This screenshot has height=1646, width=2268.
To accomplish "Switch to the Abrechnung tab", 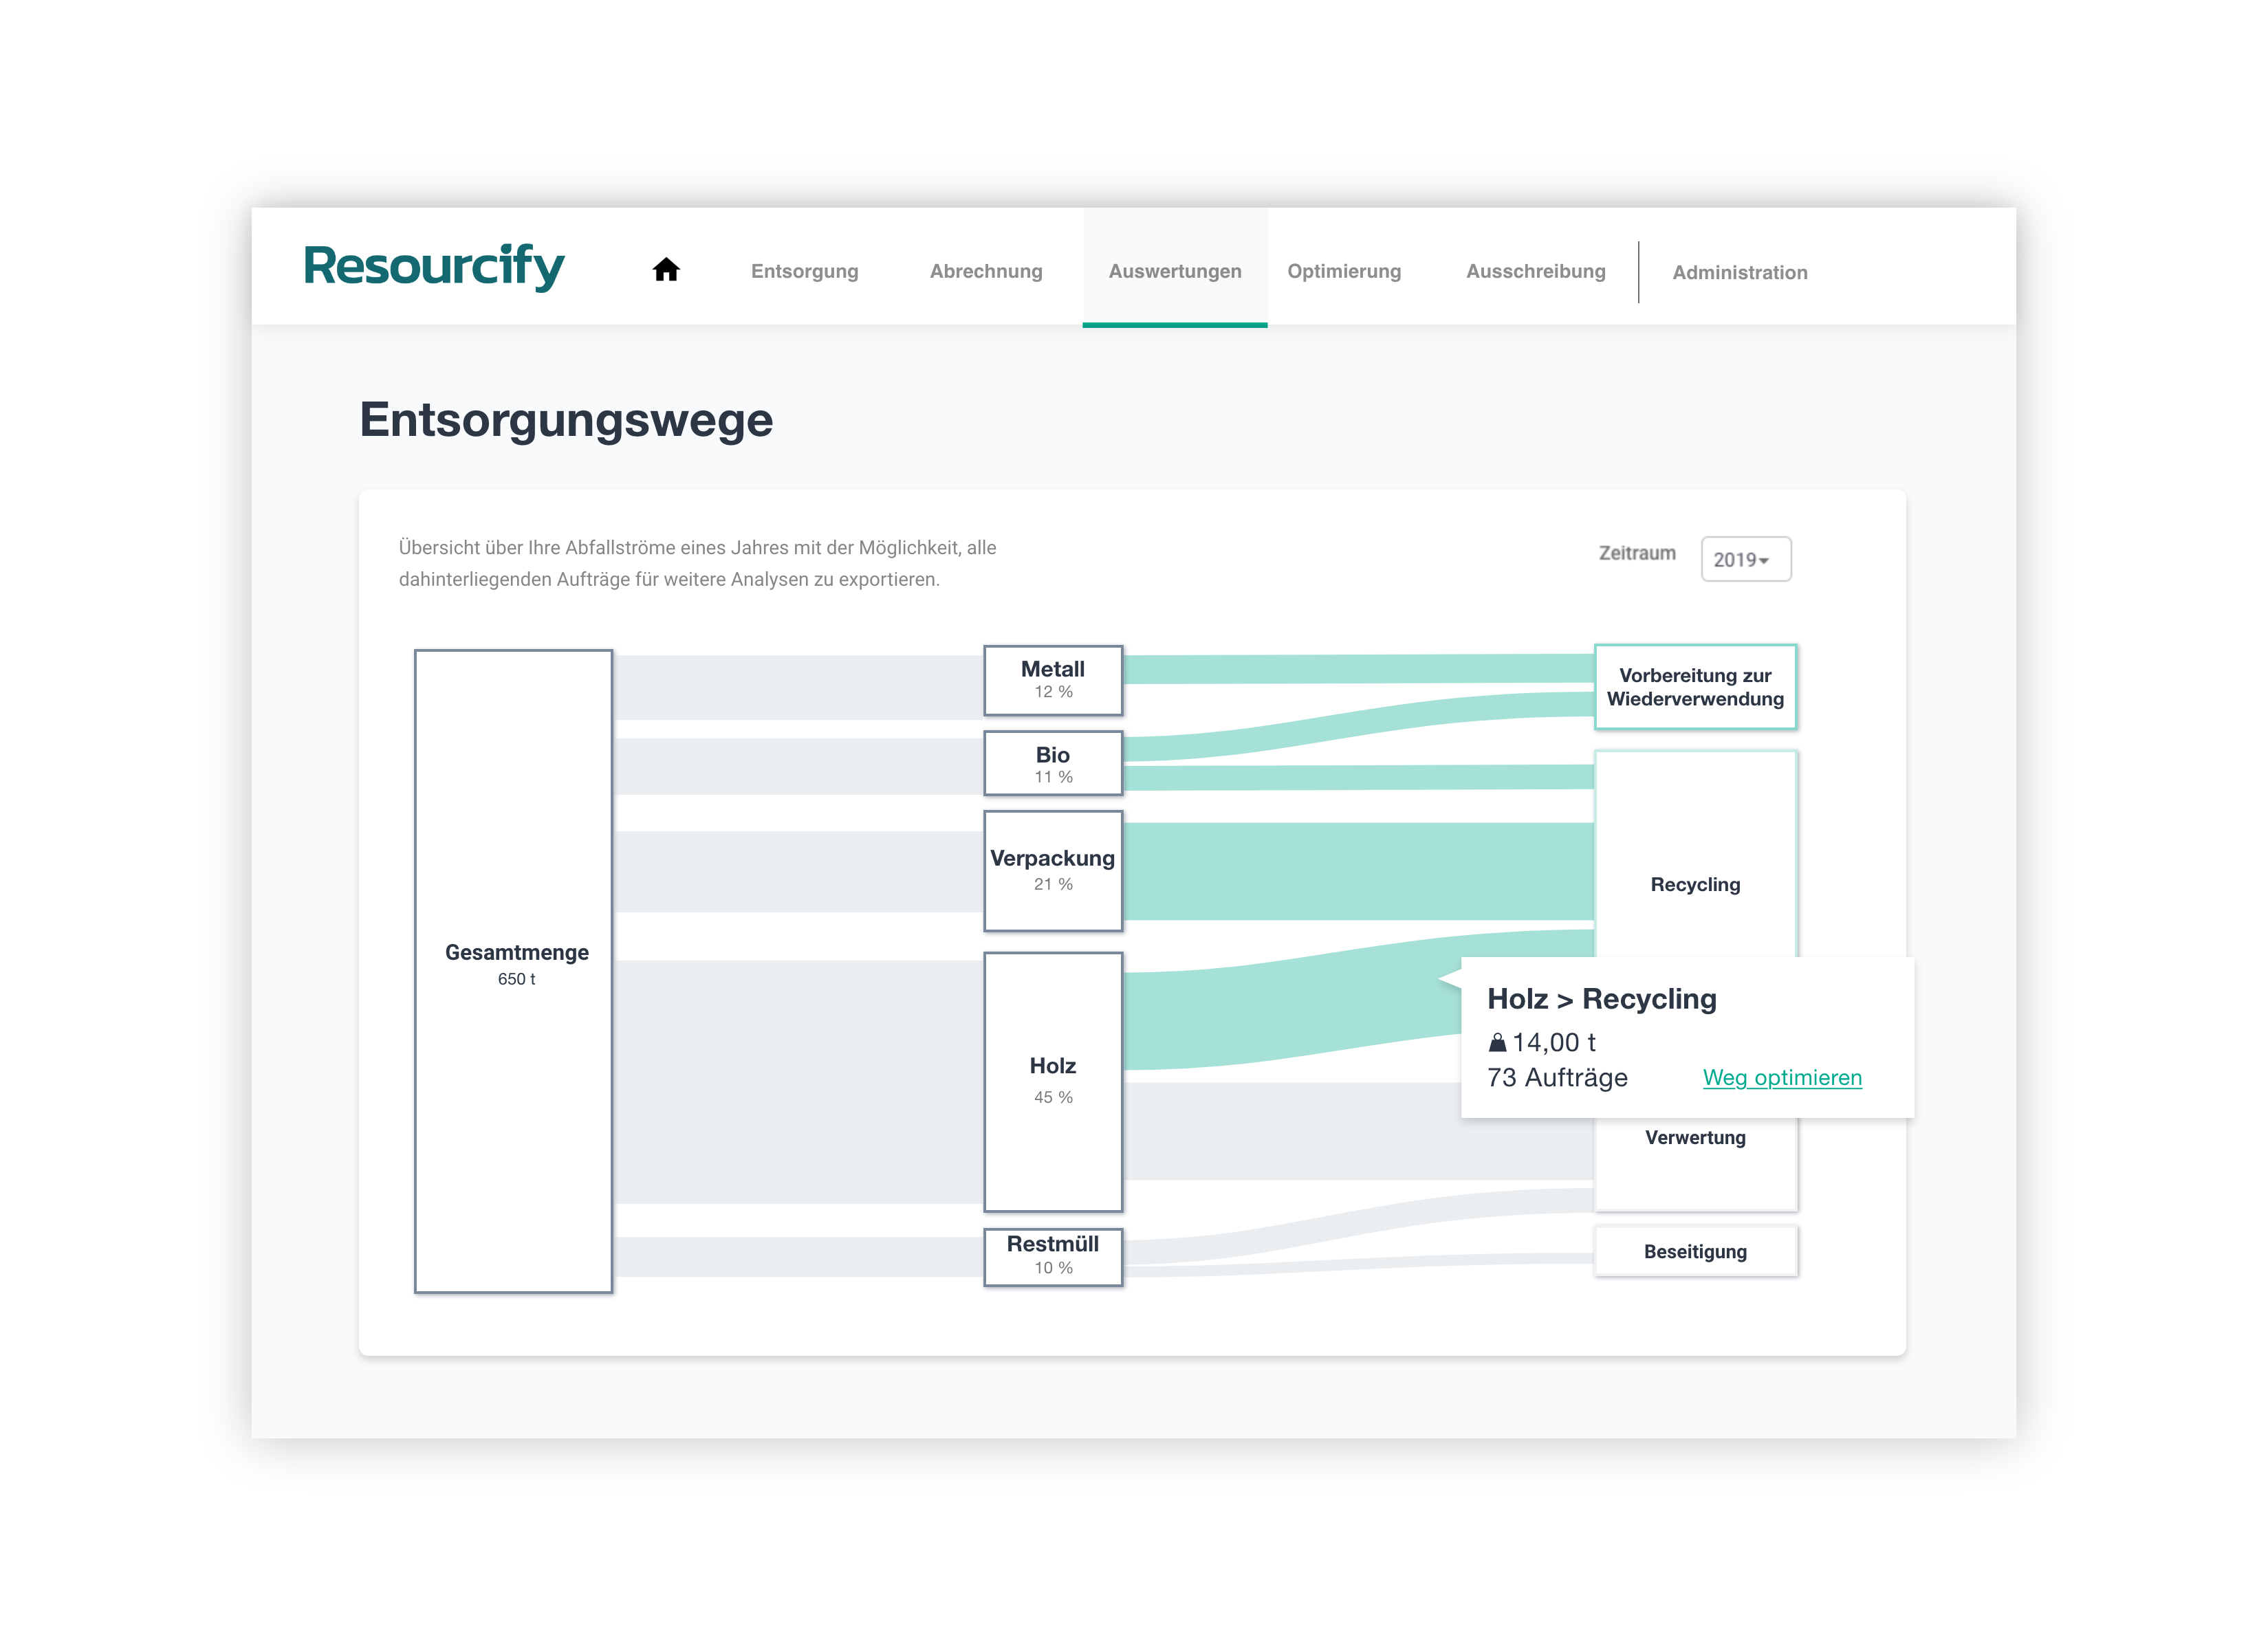I will [x=986, y=271].
